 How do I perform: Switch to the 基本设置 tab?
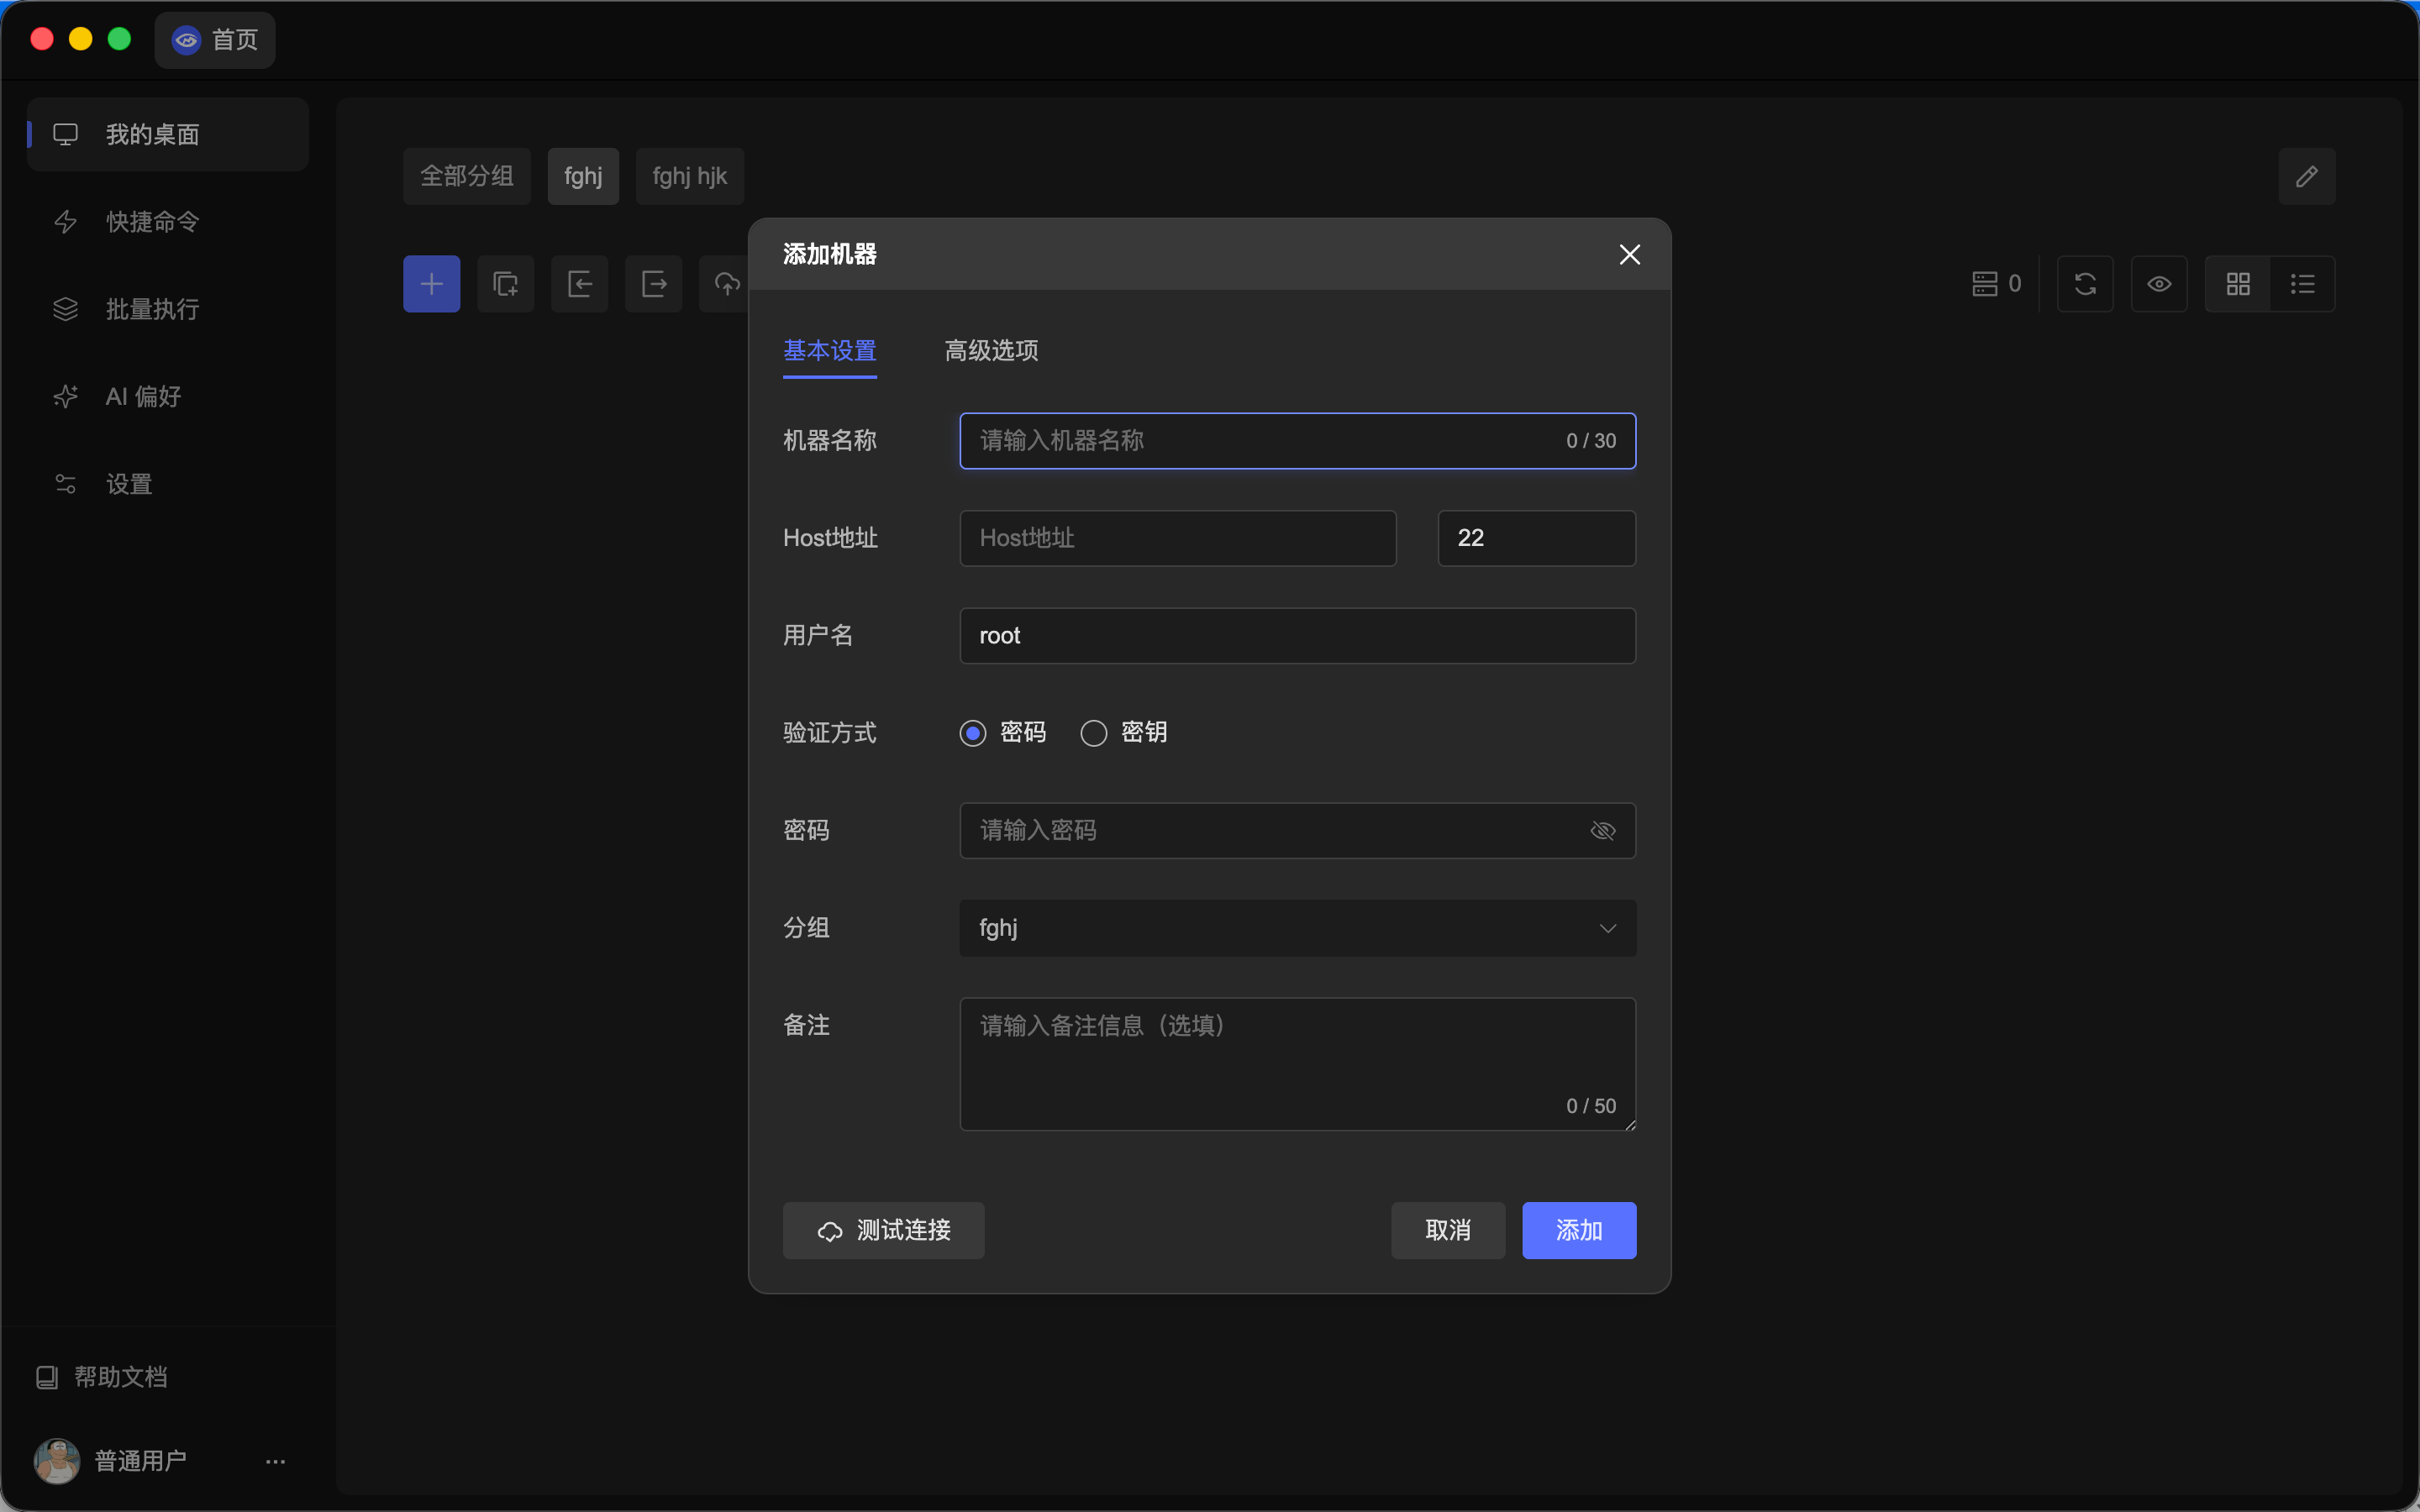tap(830, 351)
